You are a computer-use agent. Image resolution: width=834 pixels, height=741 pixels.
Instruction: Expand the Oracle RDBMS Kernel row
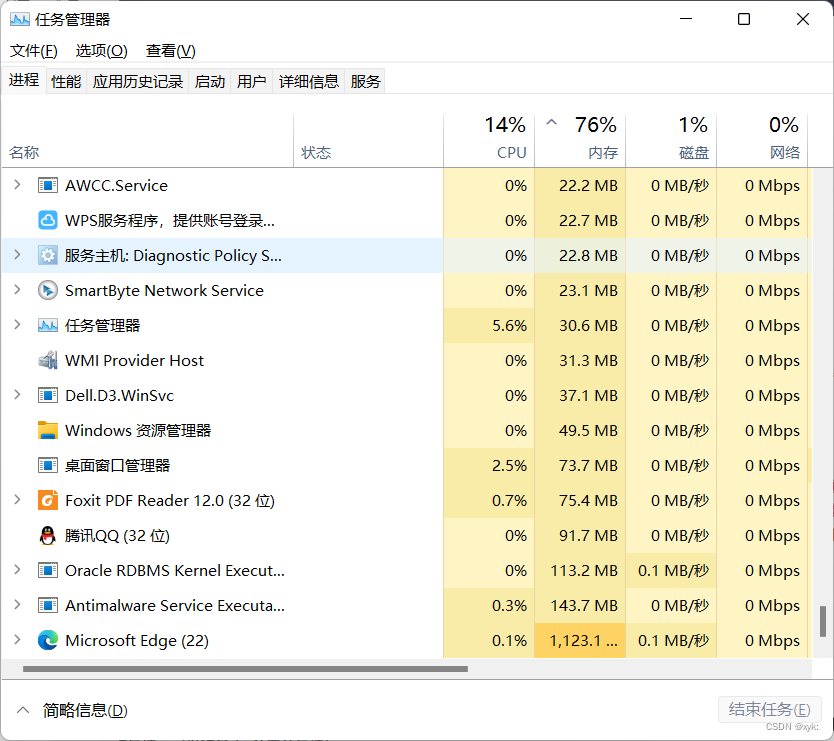tap(17, 570)
